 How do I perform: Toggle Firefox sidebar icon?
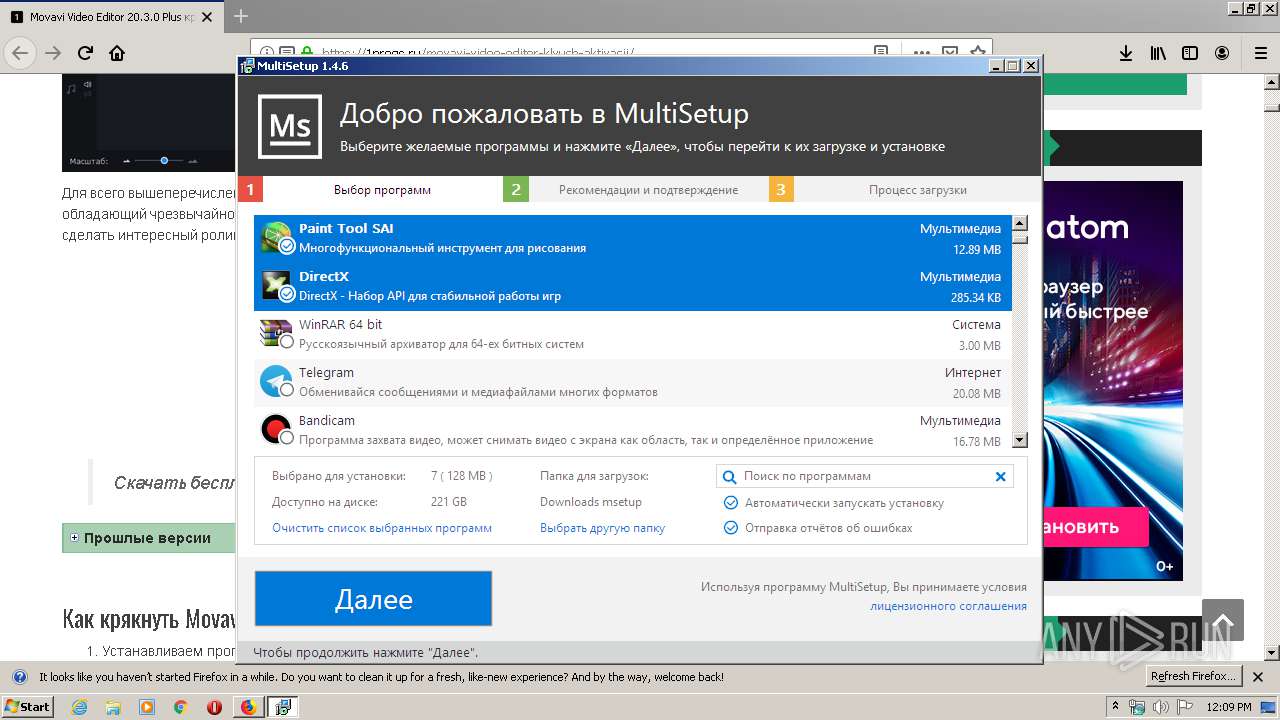(1190, 53)
